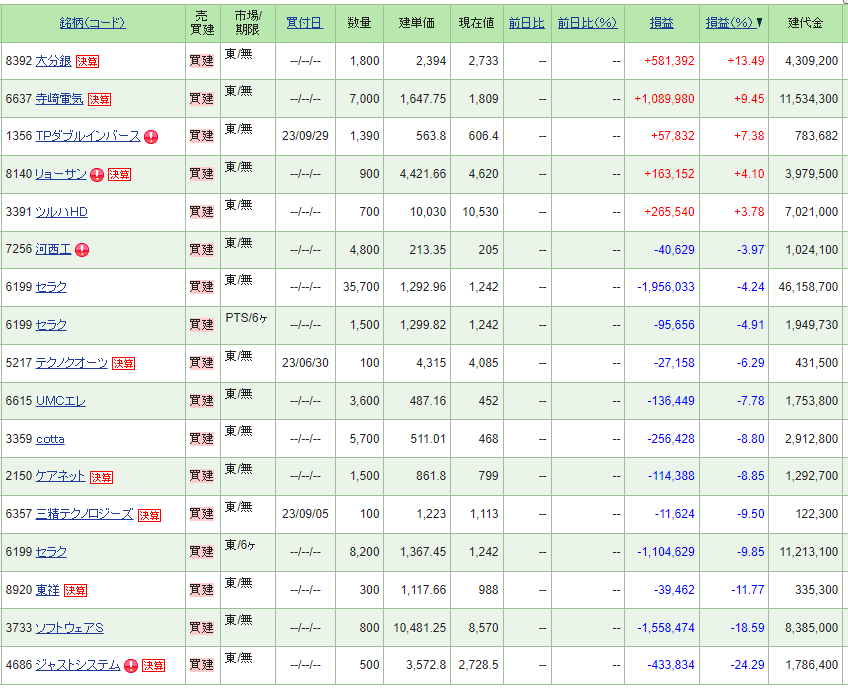Screen dimensions: 848x693
Task: Open the ツルハHD stock link
Action: (62, 212)
